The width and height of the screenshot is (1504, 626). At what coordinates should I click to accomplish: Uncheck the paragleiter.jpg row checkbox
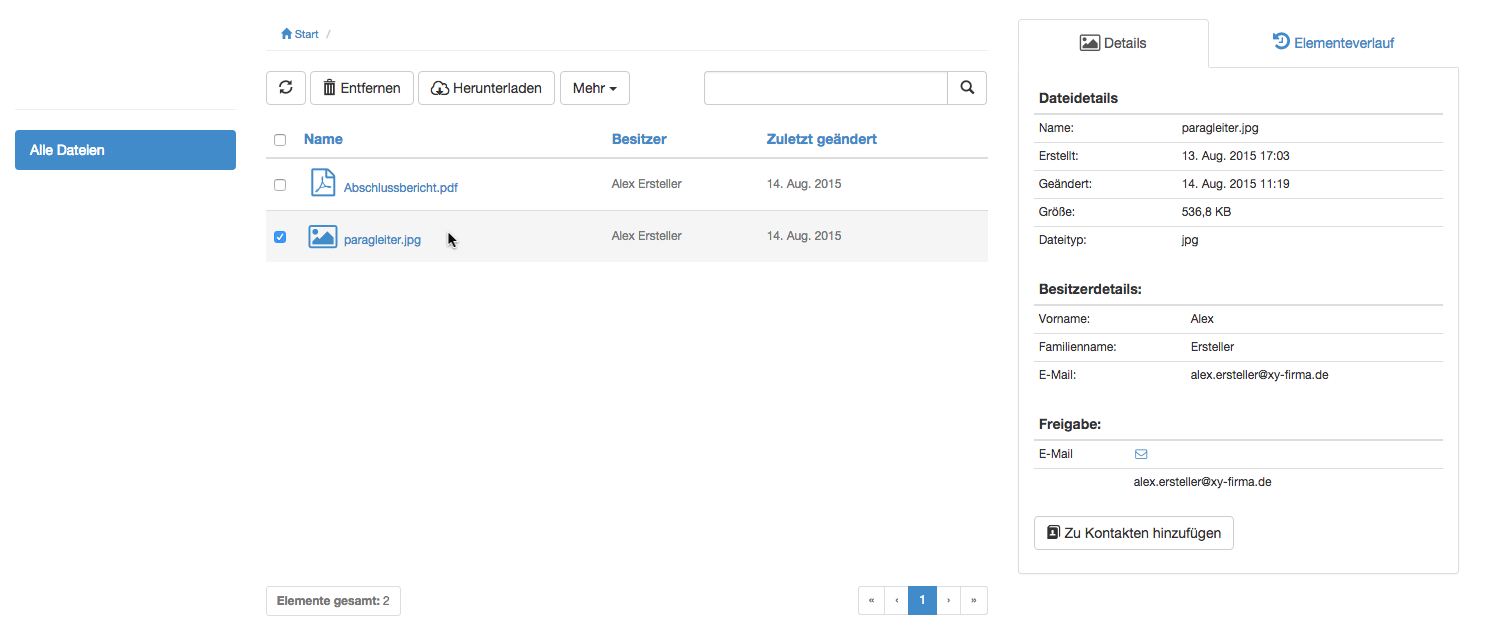[x=280, y=237]
